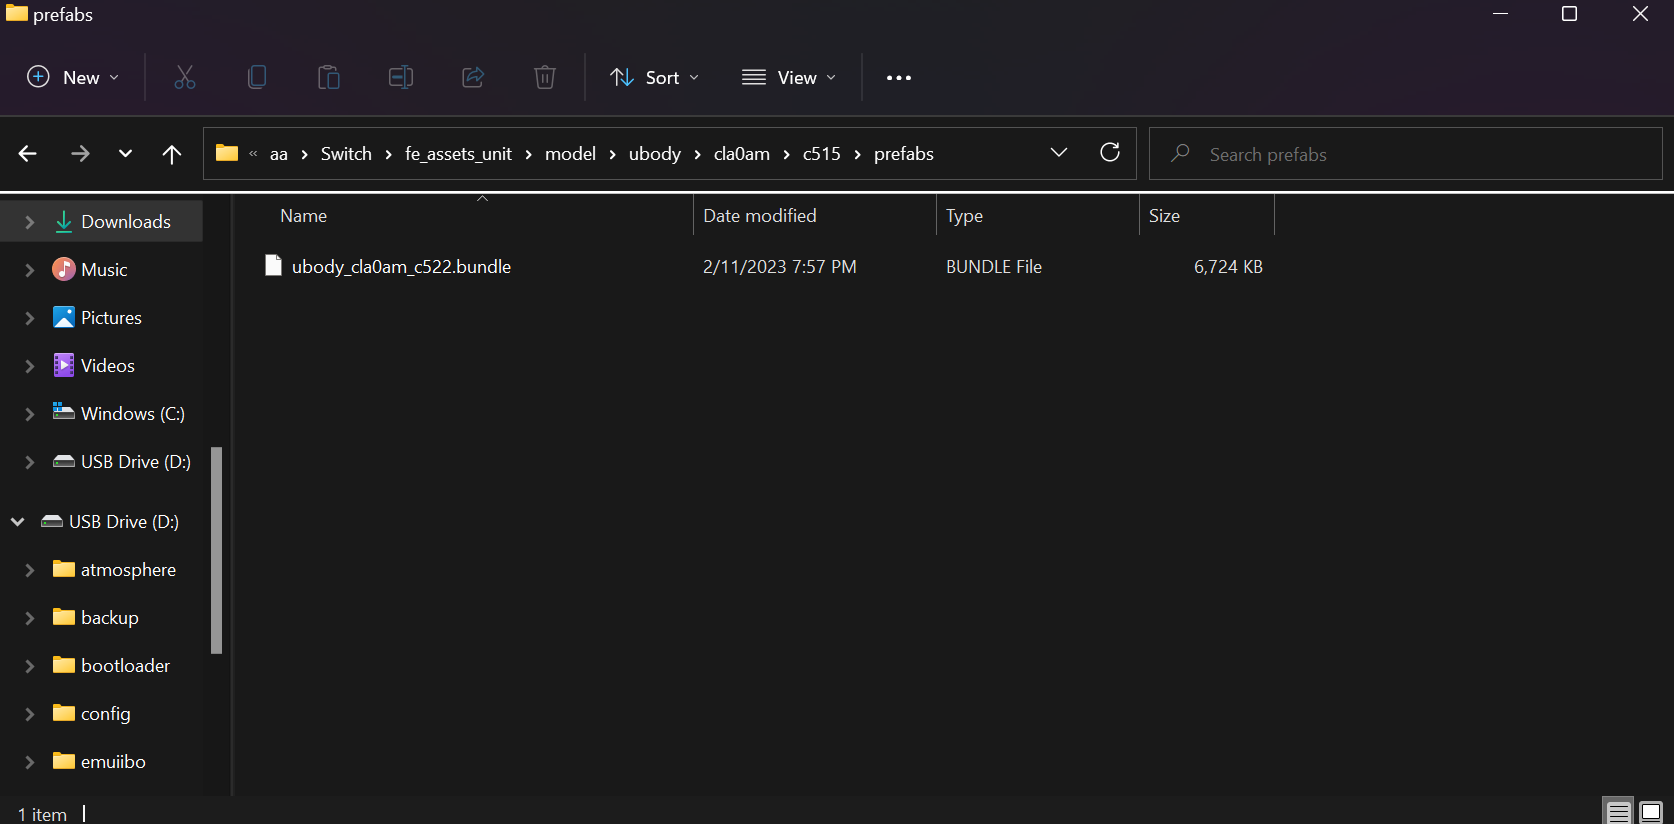This screenshot has width=1674, height=824.
Task: Expand the Music tree node
Action: [x=30, y=270]
